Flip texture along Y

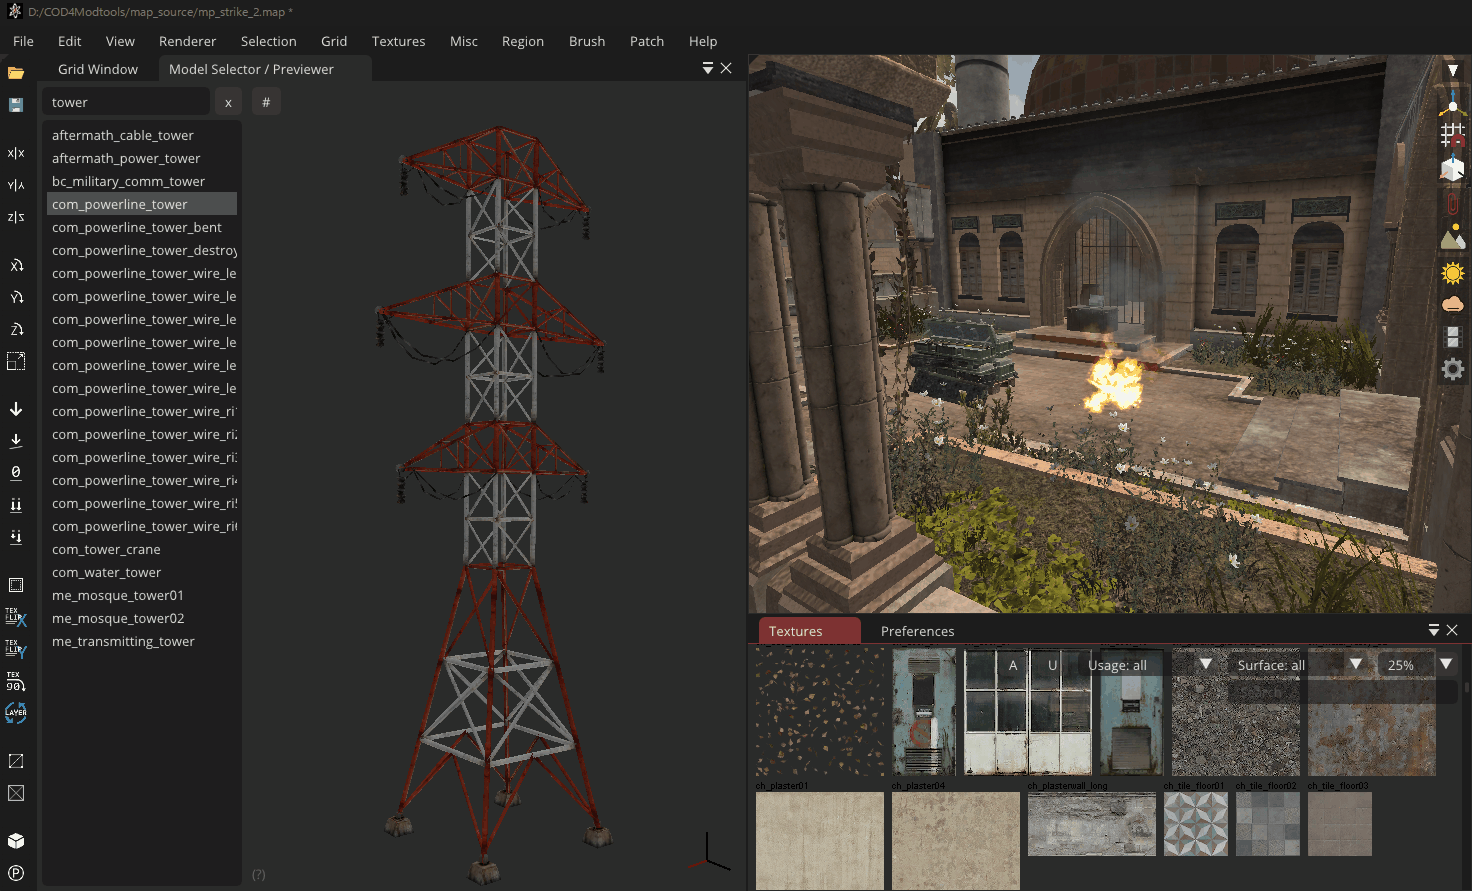click(x=16, y=649)
